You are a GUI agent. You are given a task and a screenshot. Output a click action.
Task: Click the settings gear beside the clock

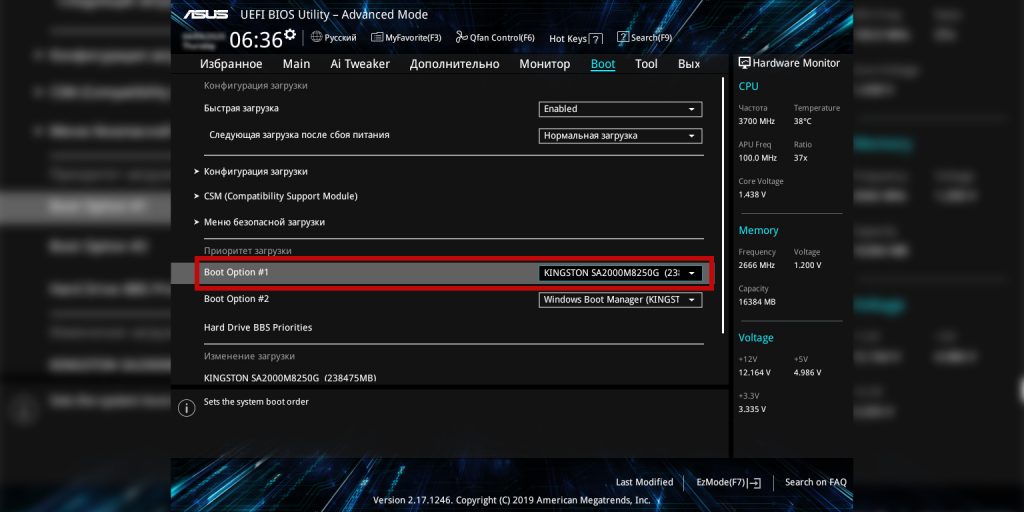(290, 35)
